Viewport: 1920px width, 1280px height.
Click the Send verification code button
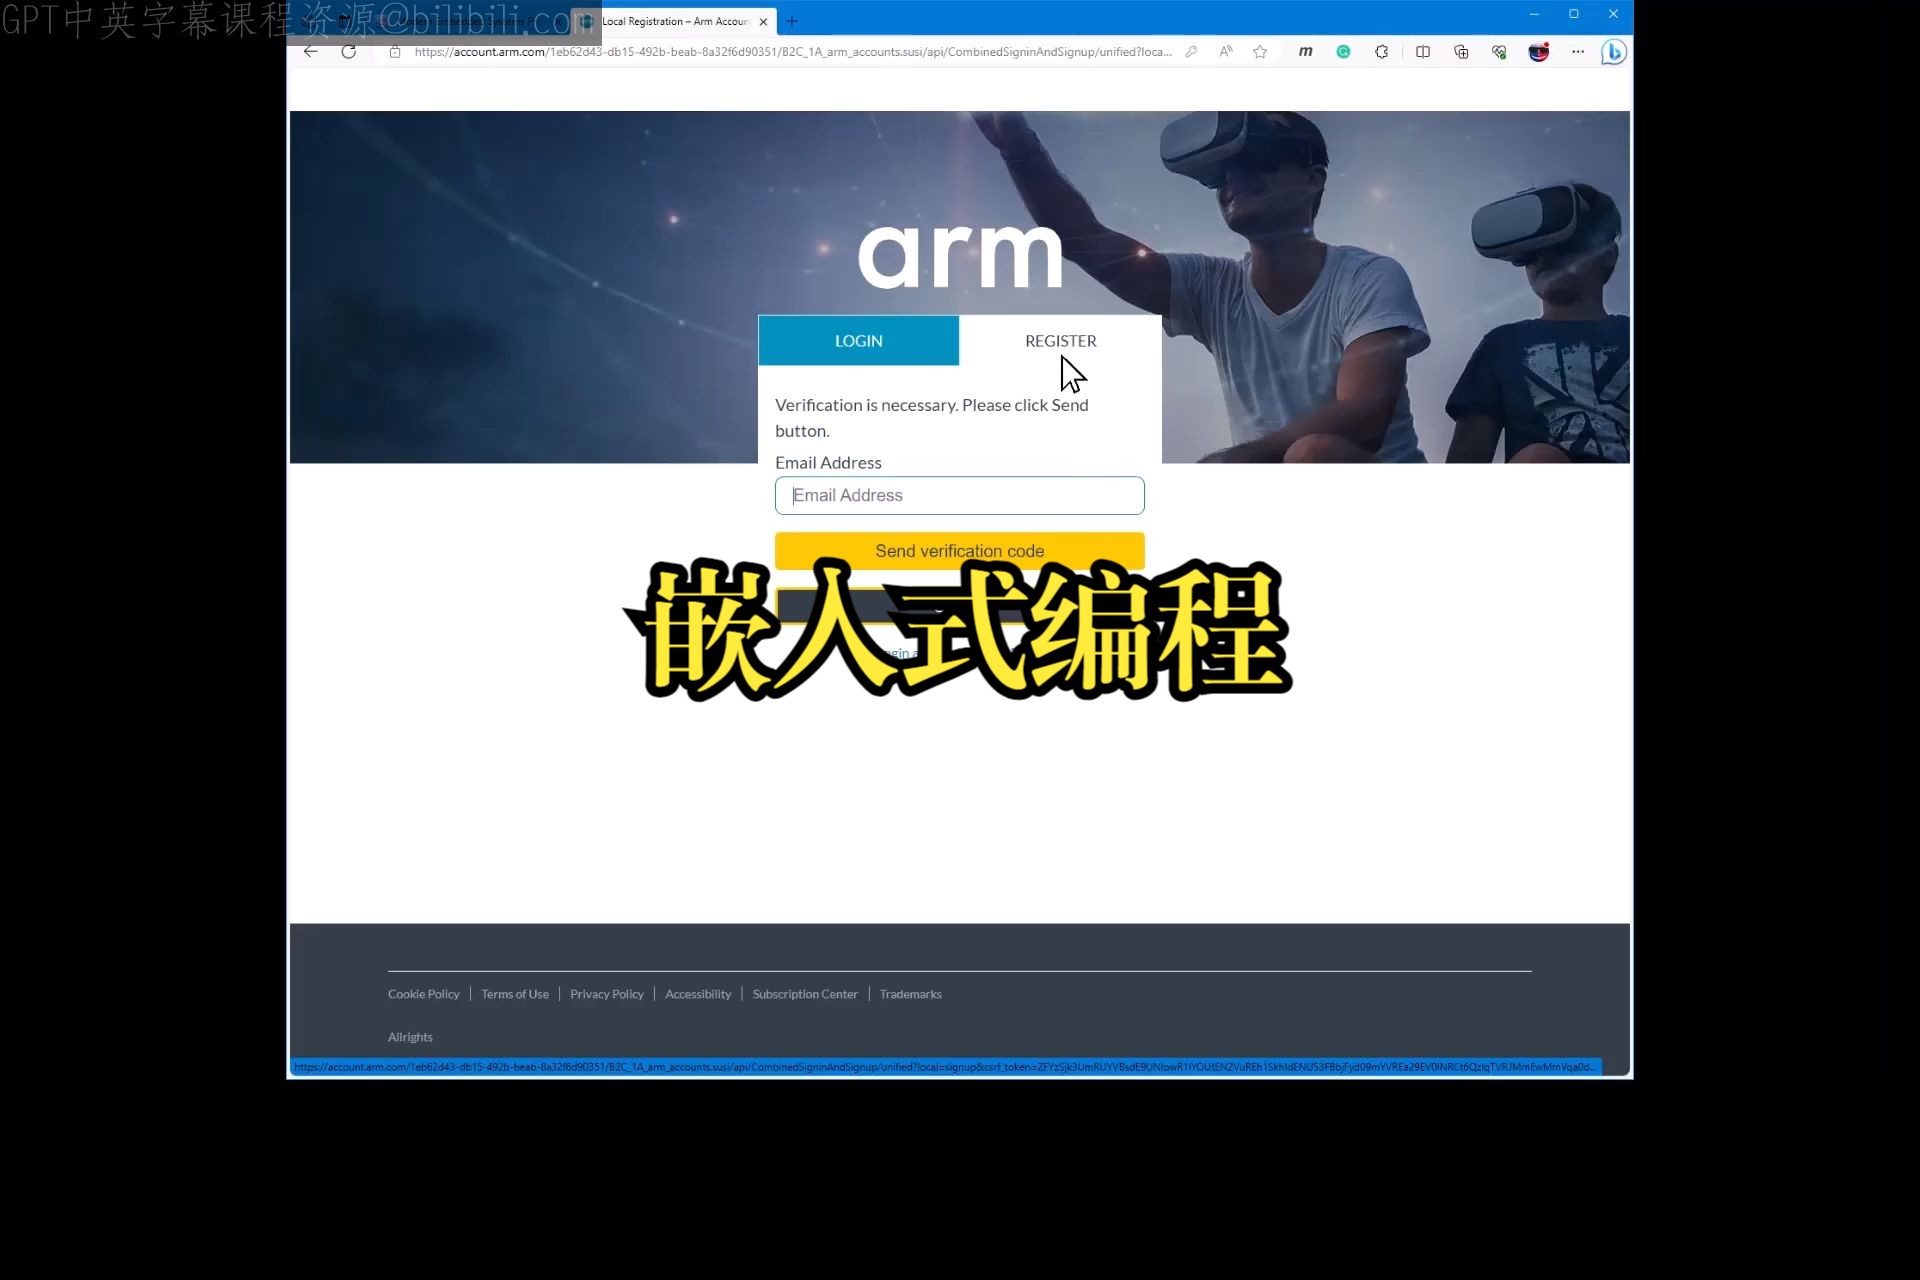959,551
